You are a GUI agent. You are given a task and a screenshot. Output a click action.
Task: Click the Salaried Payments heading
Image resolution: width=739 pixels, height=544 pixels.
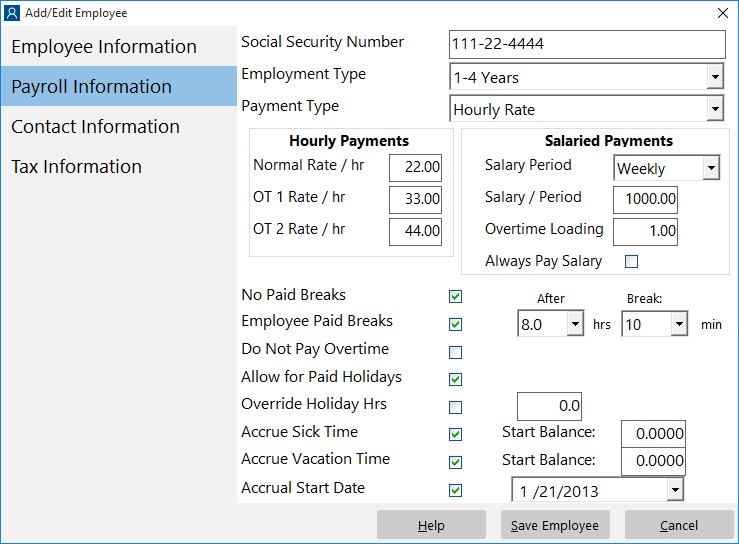tap(608, 140)
